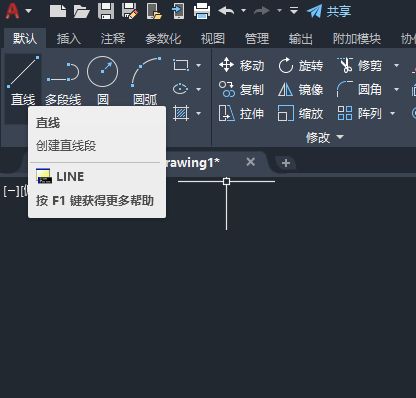Open the redo history dropdown arrow
The image size is (416, 398).
click(279, 11)
